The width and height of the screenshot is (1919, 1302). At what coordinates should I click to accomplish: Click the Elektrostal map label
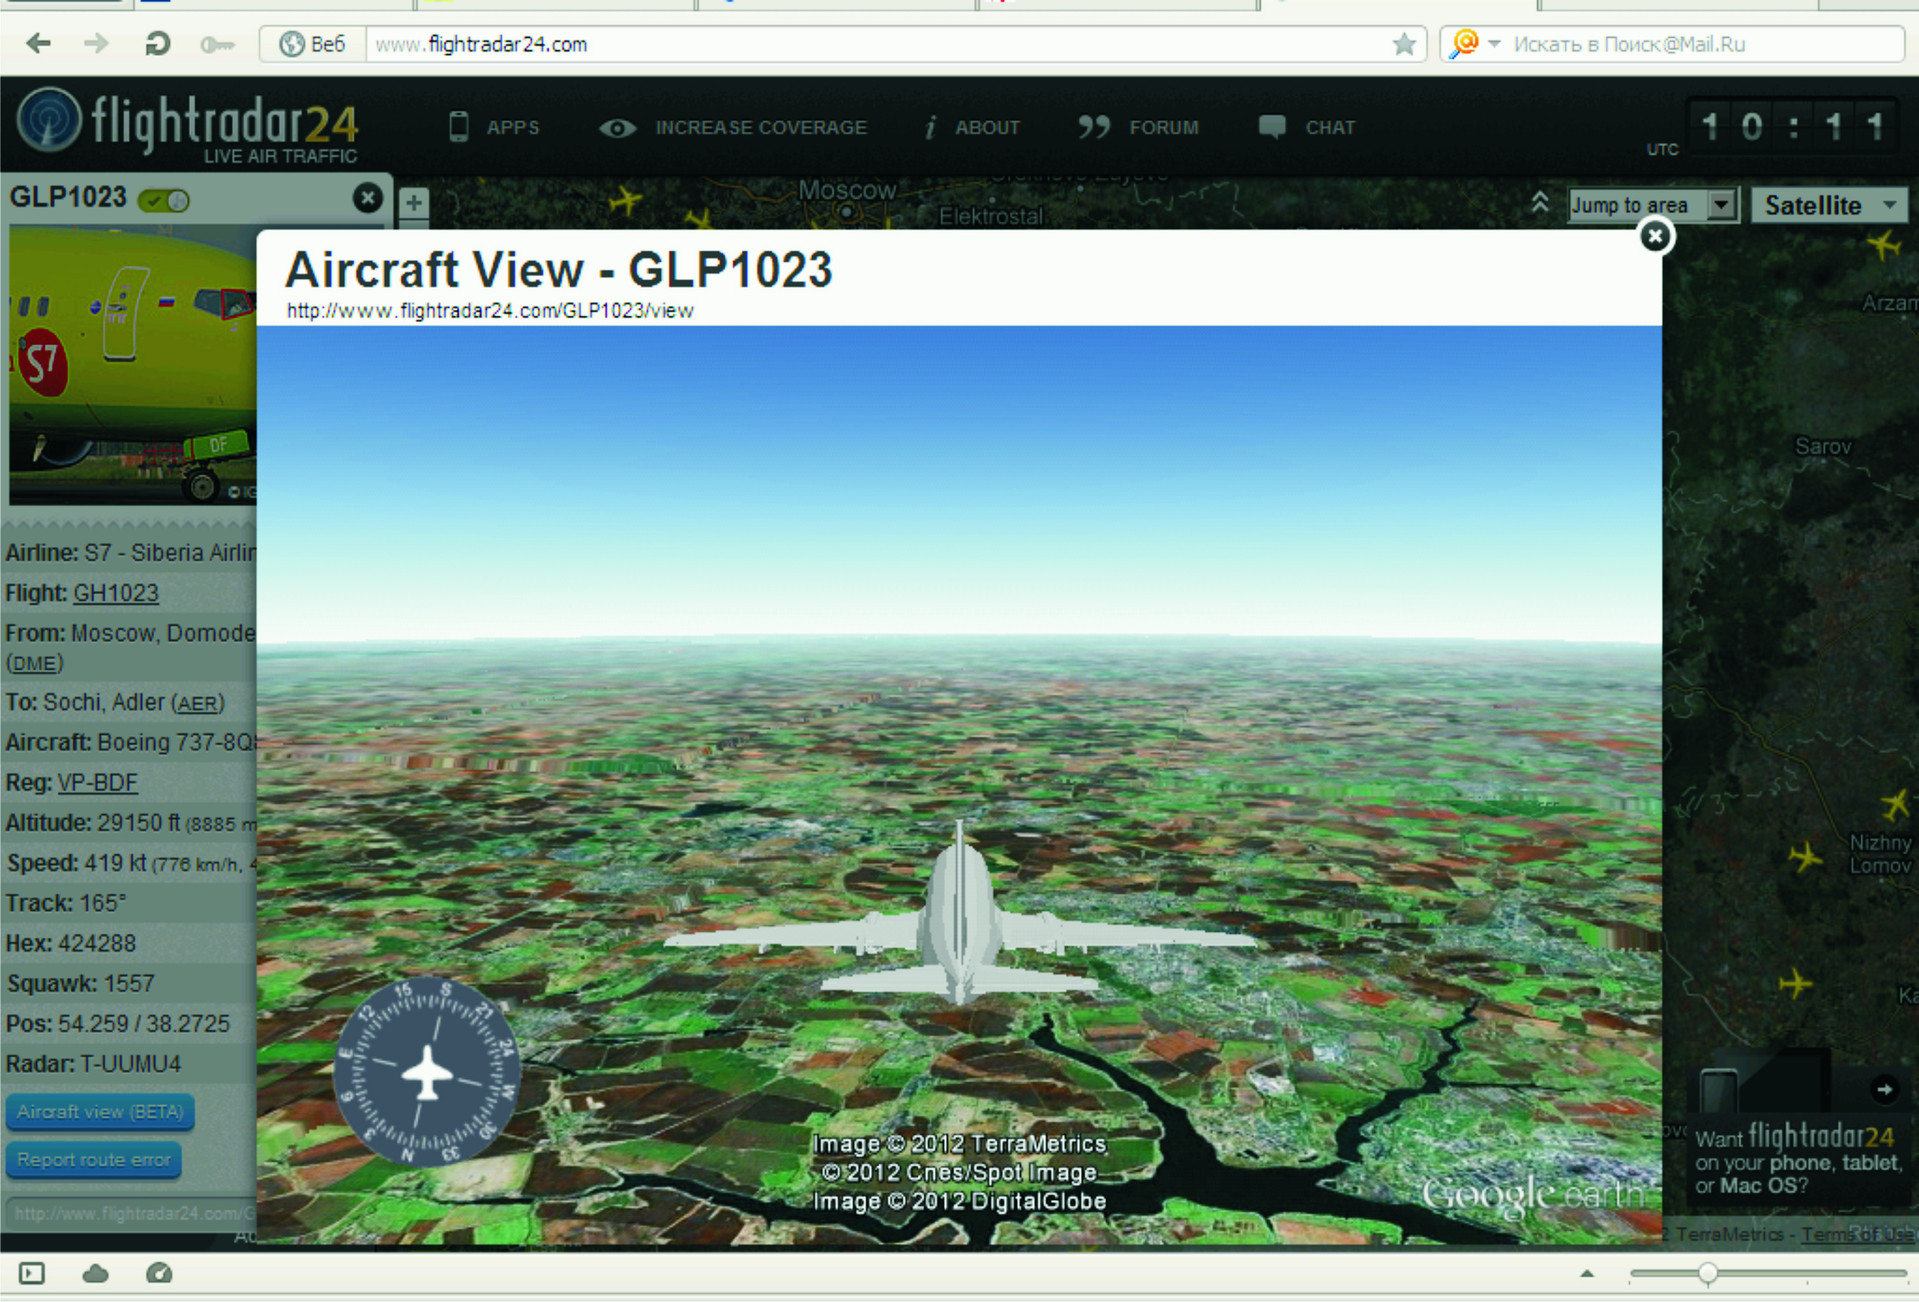click(990, 216)
